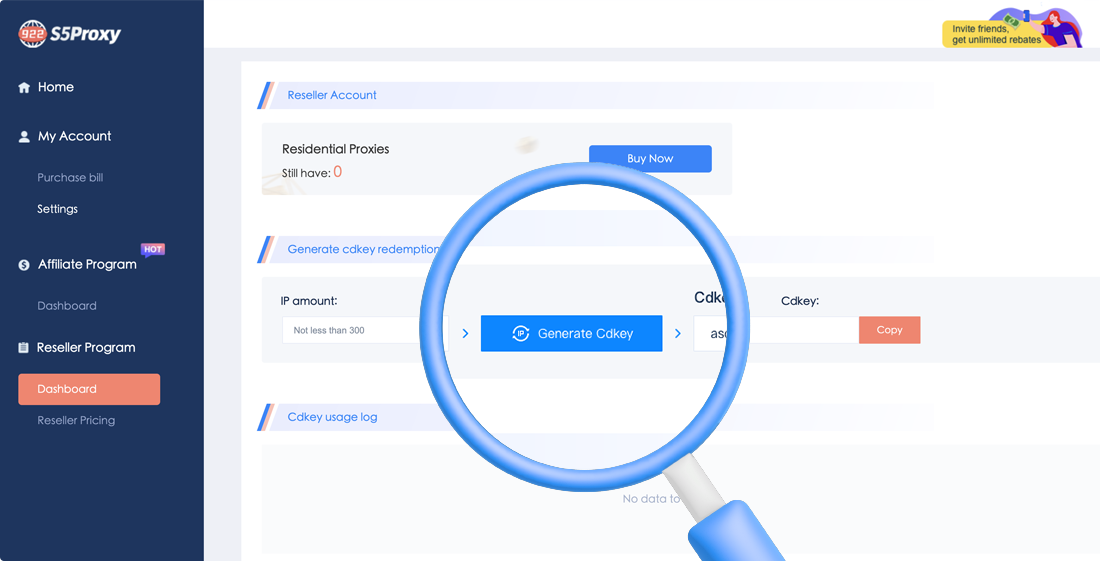This screenshot has width=1100, height=561.
Task: Go to account Settings
Action: [57, 209]
